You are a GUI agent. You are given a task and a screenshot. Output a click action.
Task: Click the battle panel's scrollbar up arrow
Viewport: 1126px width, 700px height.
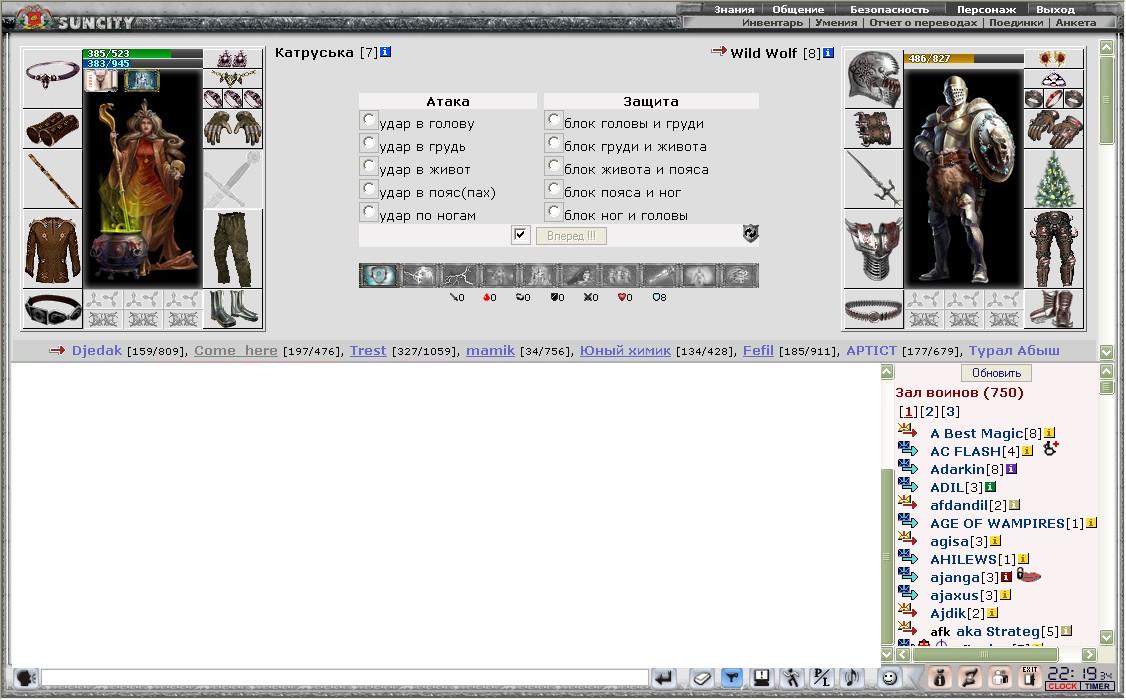coord(1107,48)
